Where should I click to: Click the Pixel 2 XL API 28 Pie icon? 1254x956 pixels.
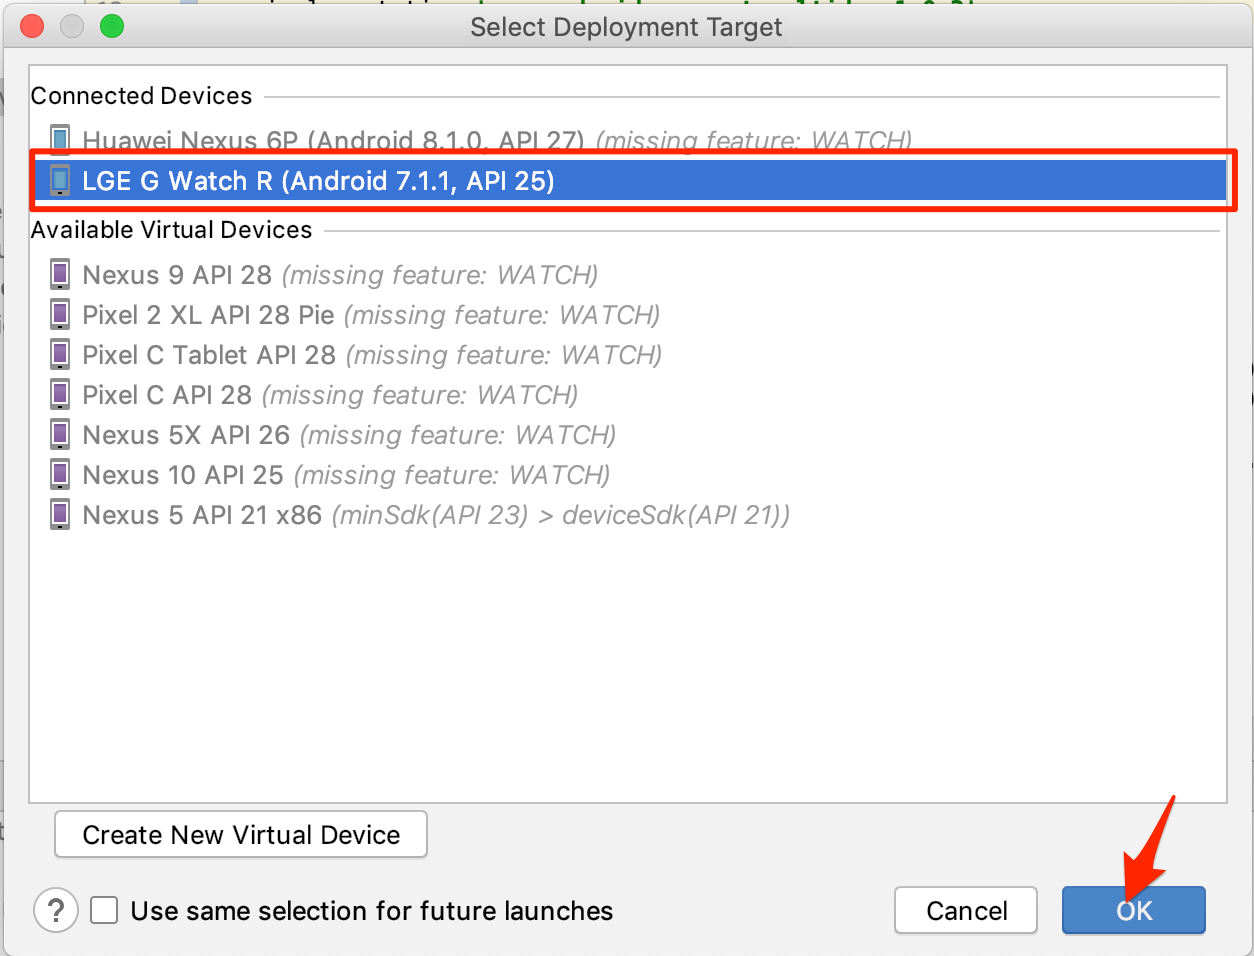(x=60, y=314)
